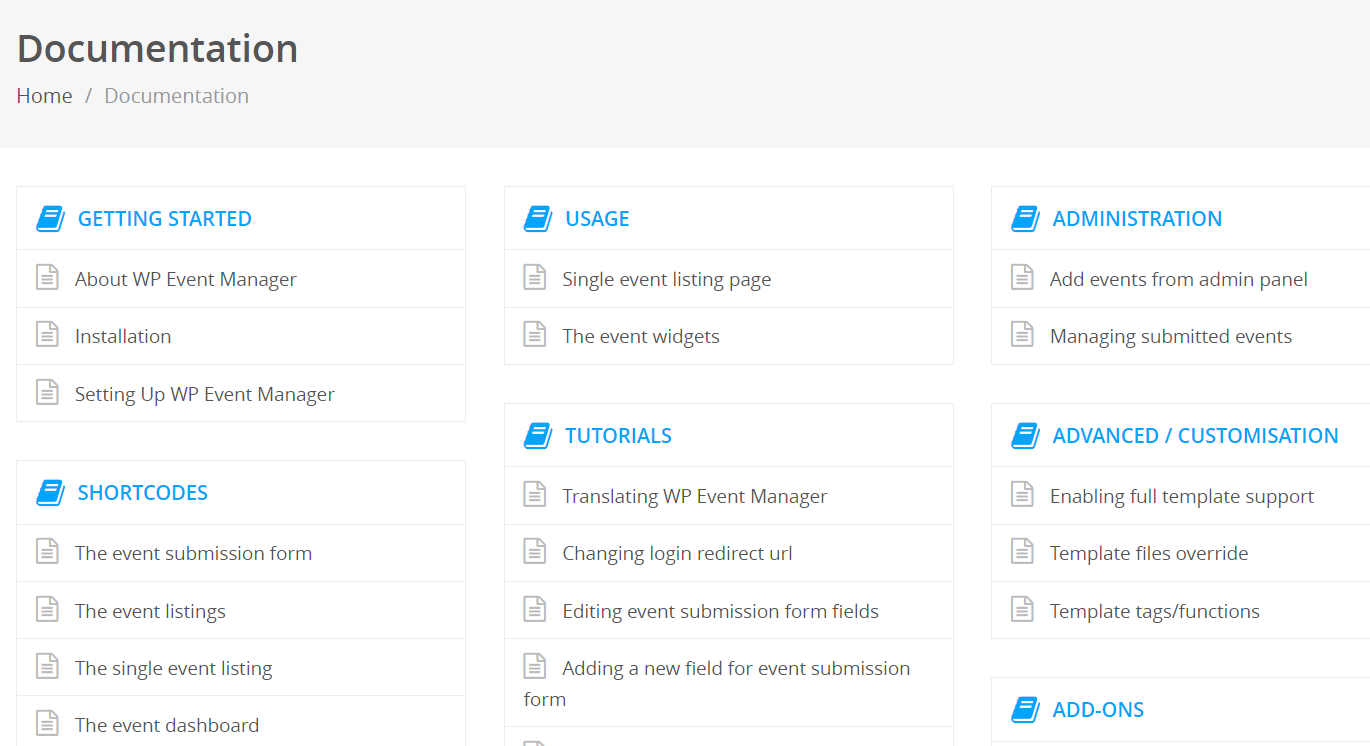
Task: Open Translating WP Event Manager article
Action: 695,496
